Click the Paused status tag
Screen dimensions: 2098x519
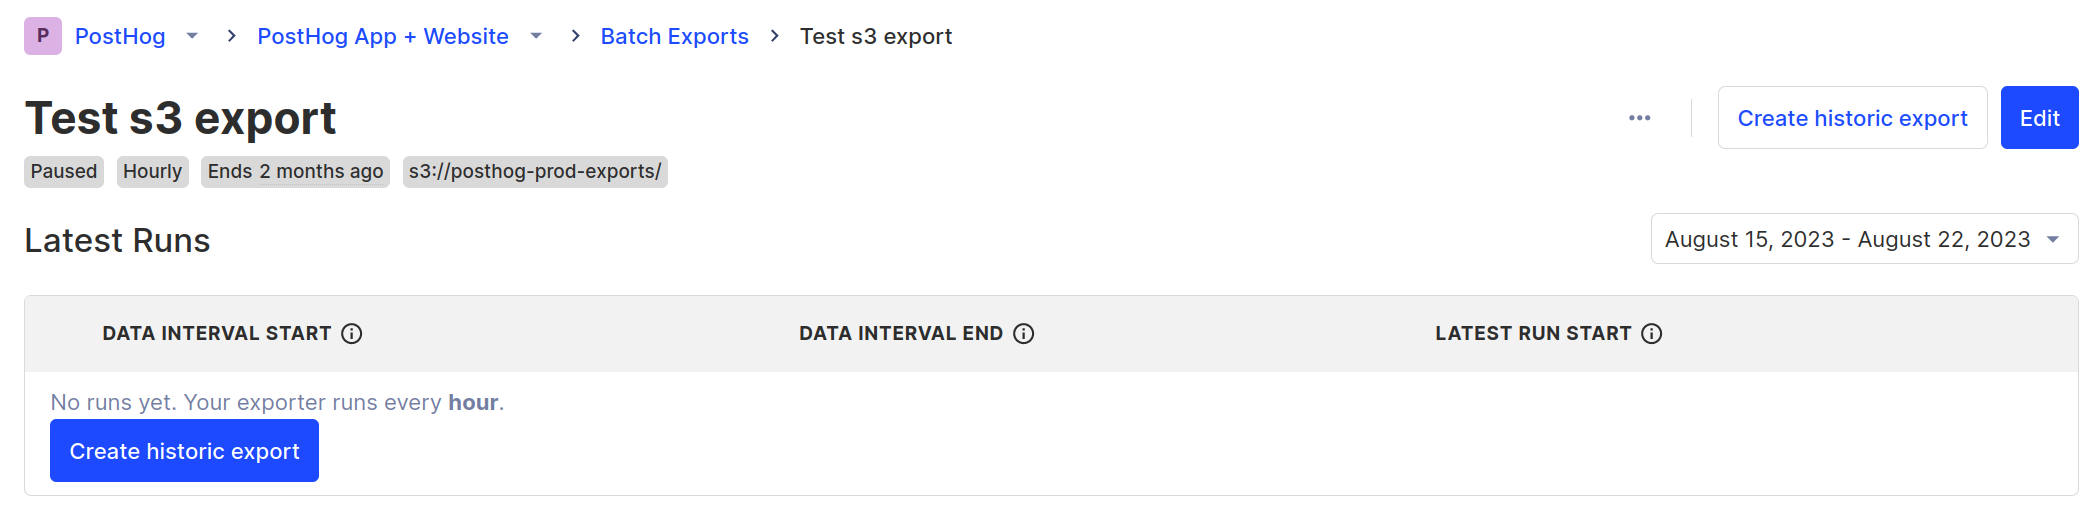tap(64, 171)
